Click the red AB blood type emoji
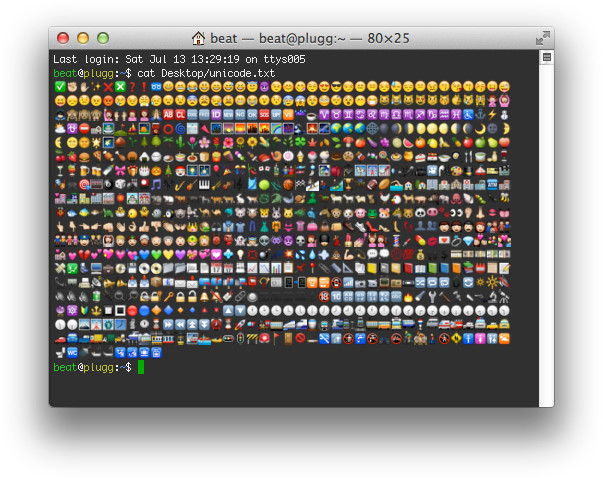603x478 pixels. tap(168, 115)
